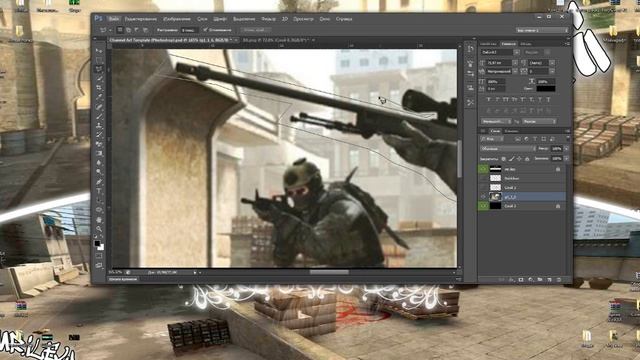Select the Zoom tool in the toolbox
The image size is (640, 360).
click(99, 229)
